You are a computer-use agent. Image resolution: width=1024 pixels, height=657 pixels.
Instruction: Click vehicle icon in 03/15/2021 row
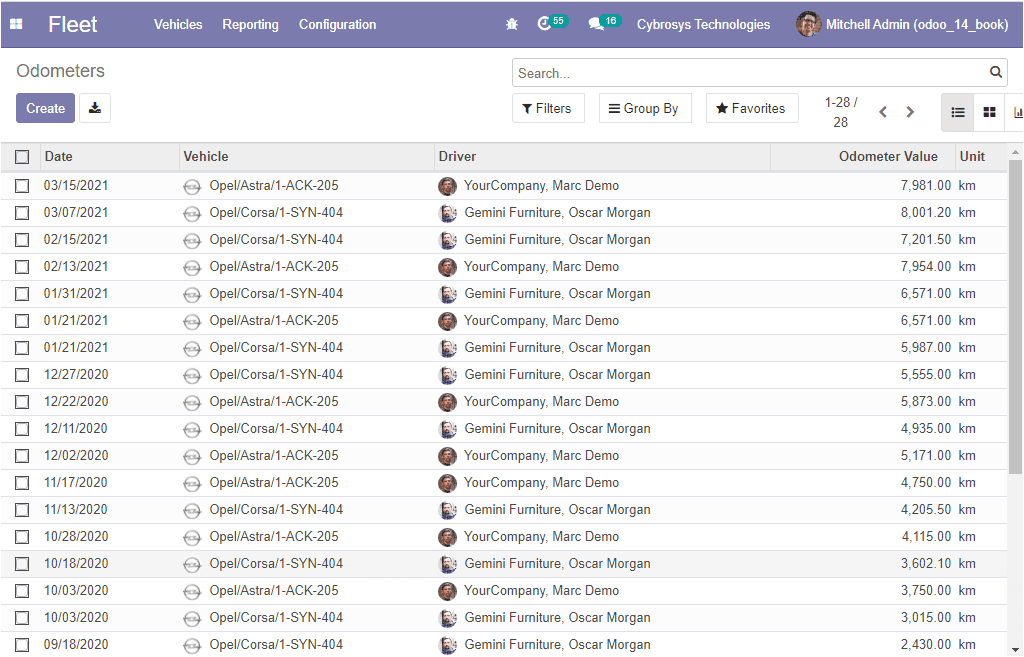191,187
